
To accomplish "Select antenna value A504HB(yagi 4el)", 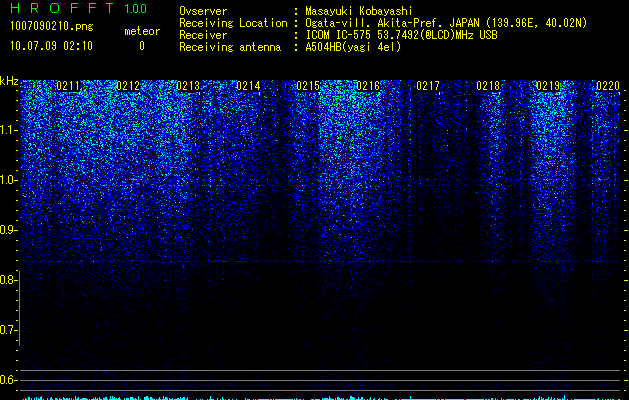I will coord(353,47).
